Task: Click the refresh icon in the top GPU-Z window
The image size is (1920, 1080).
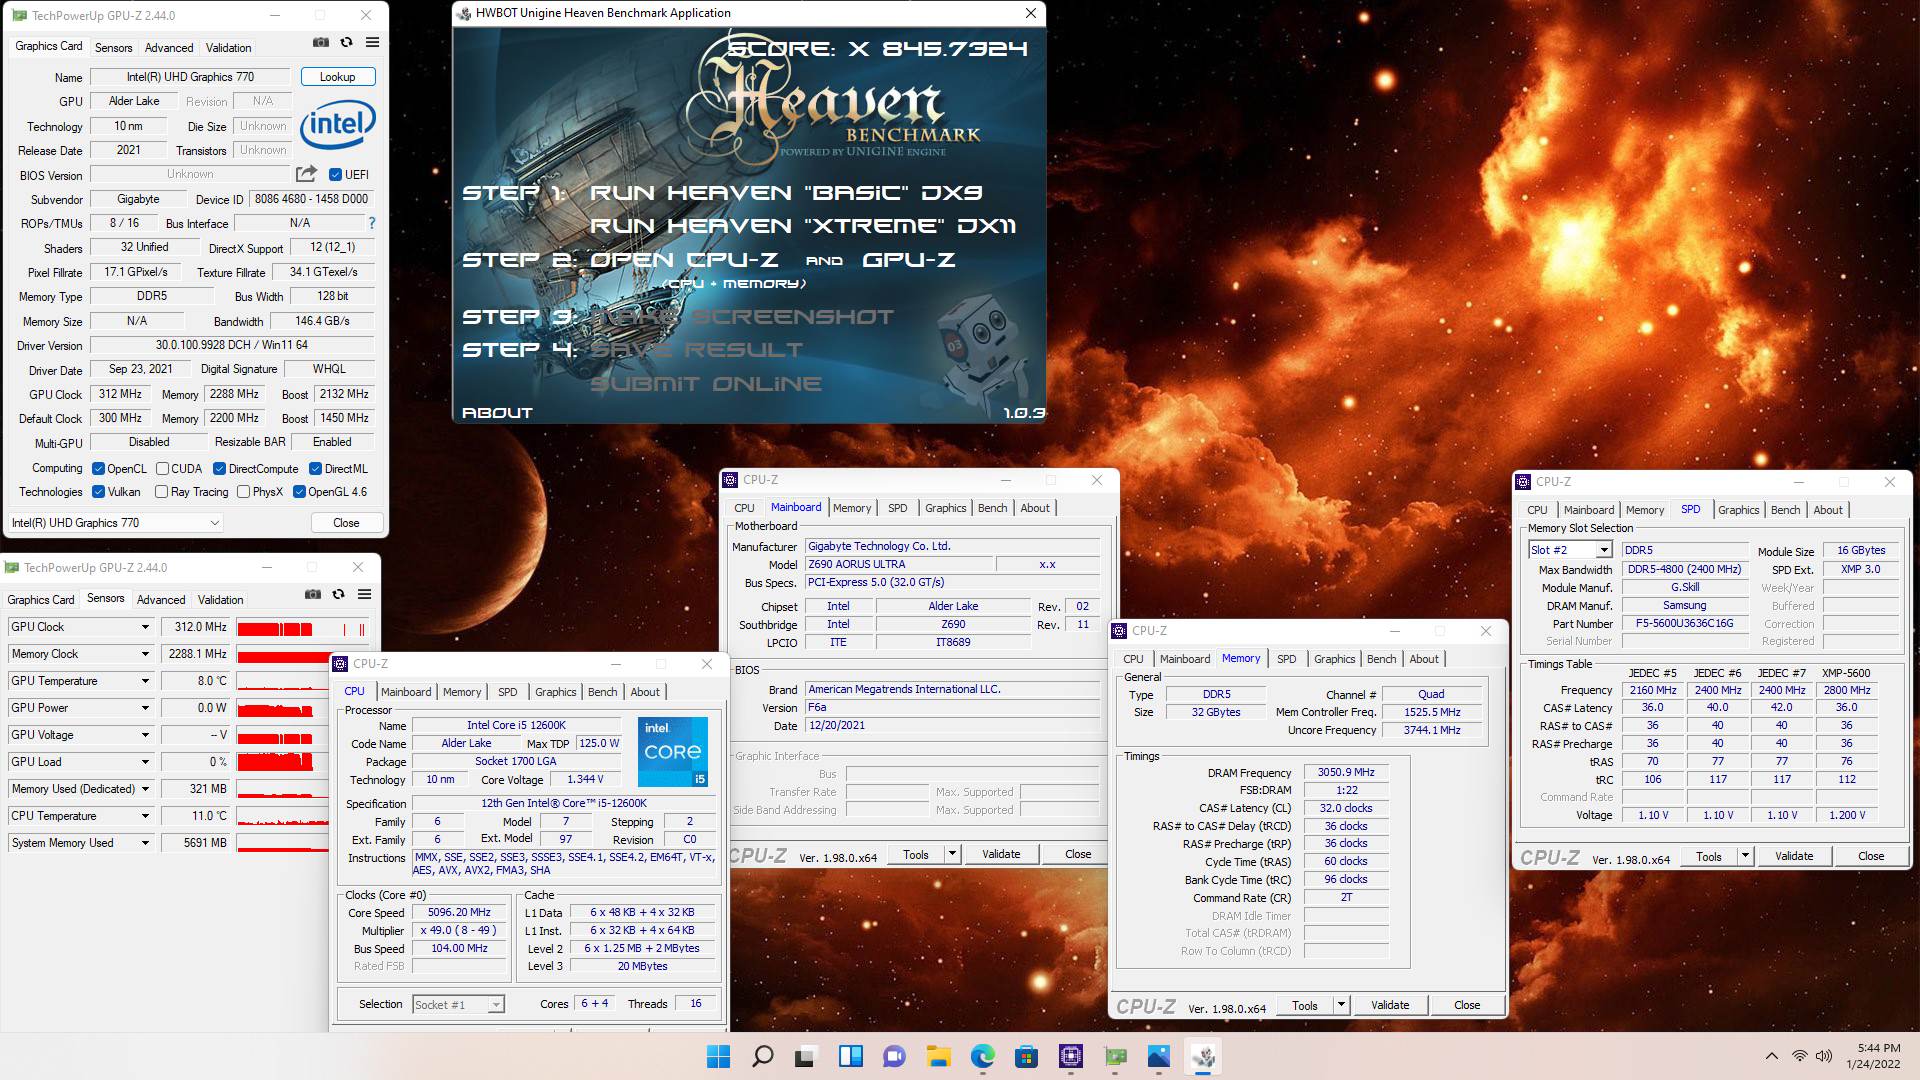Action: [346, 43]
